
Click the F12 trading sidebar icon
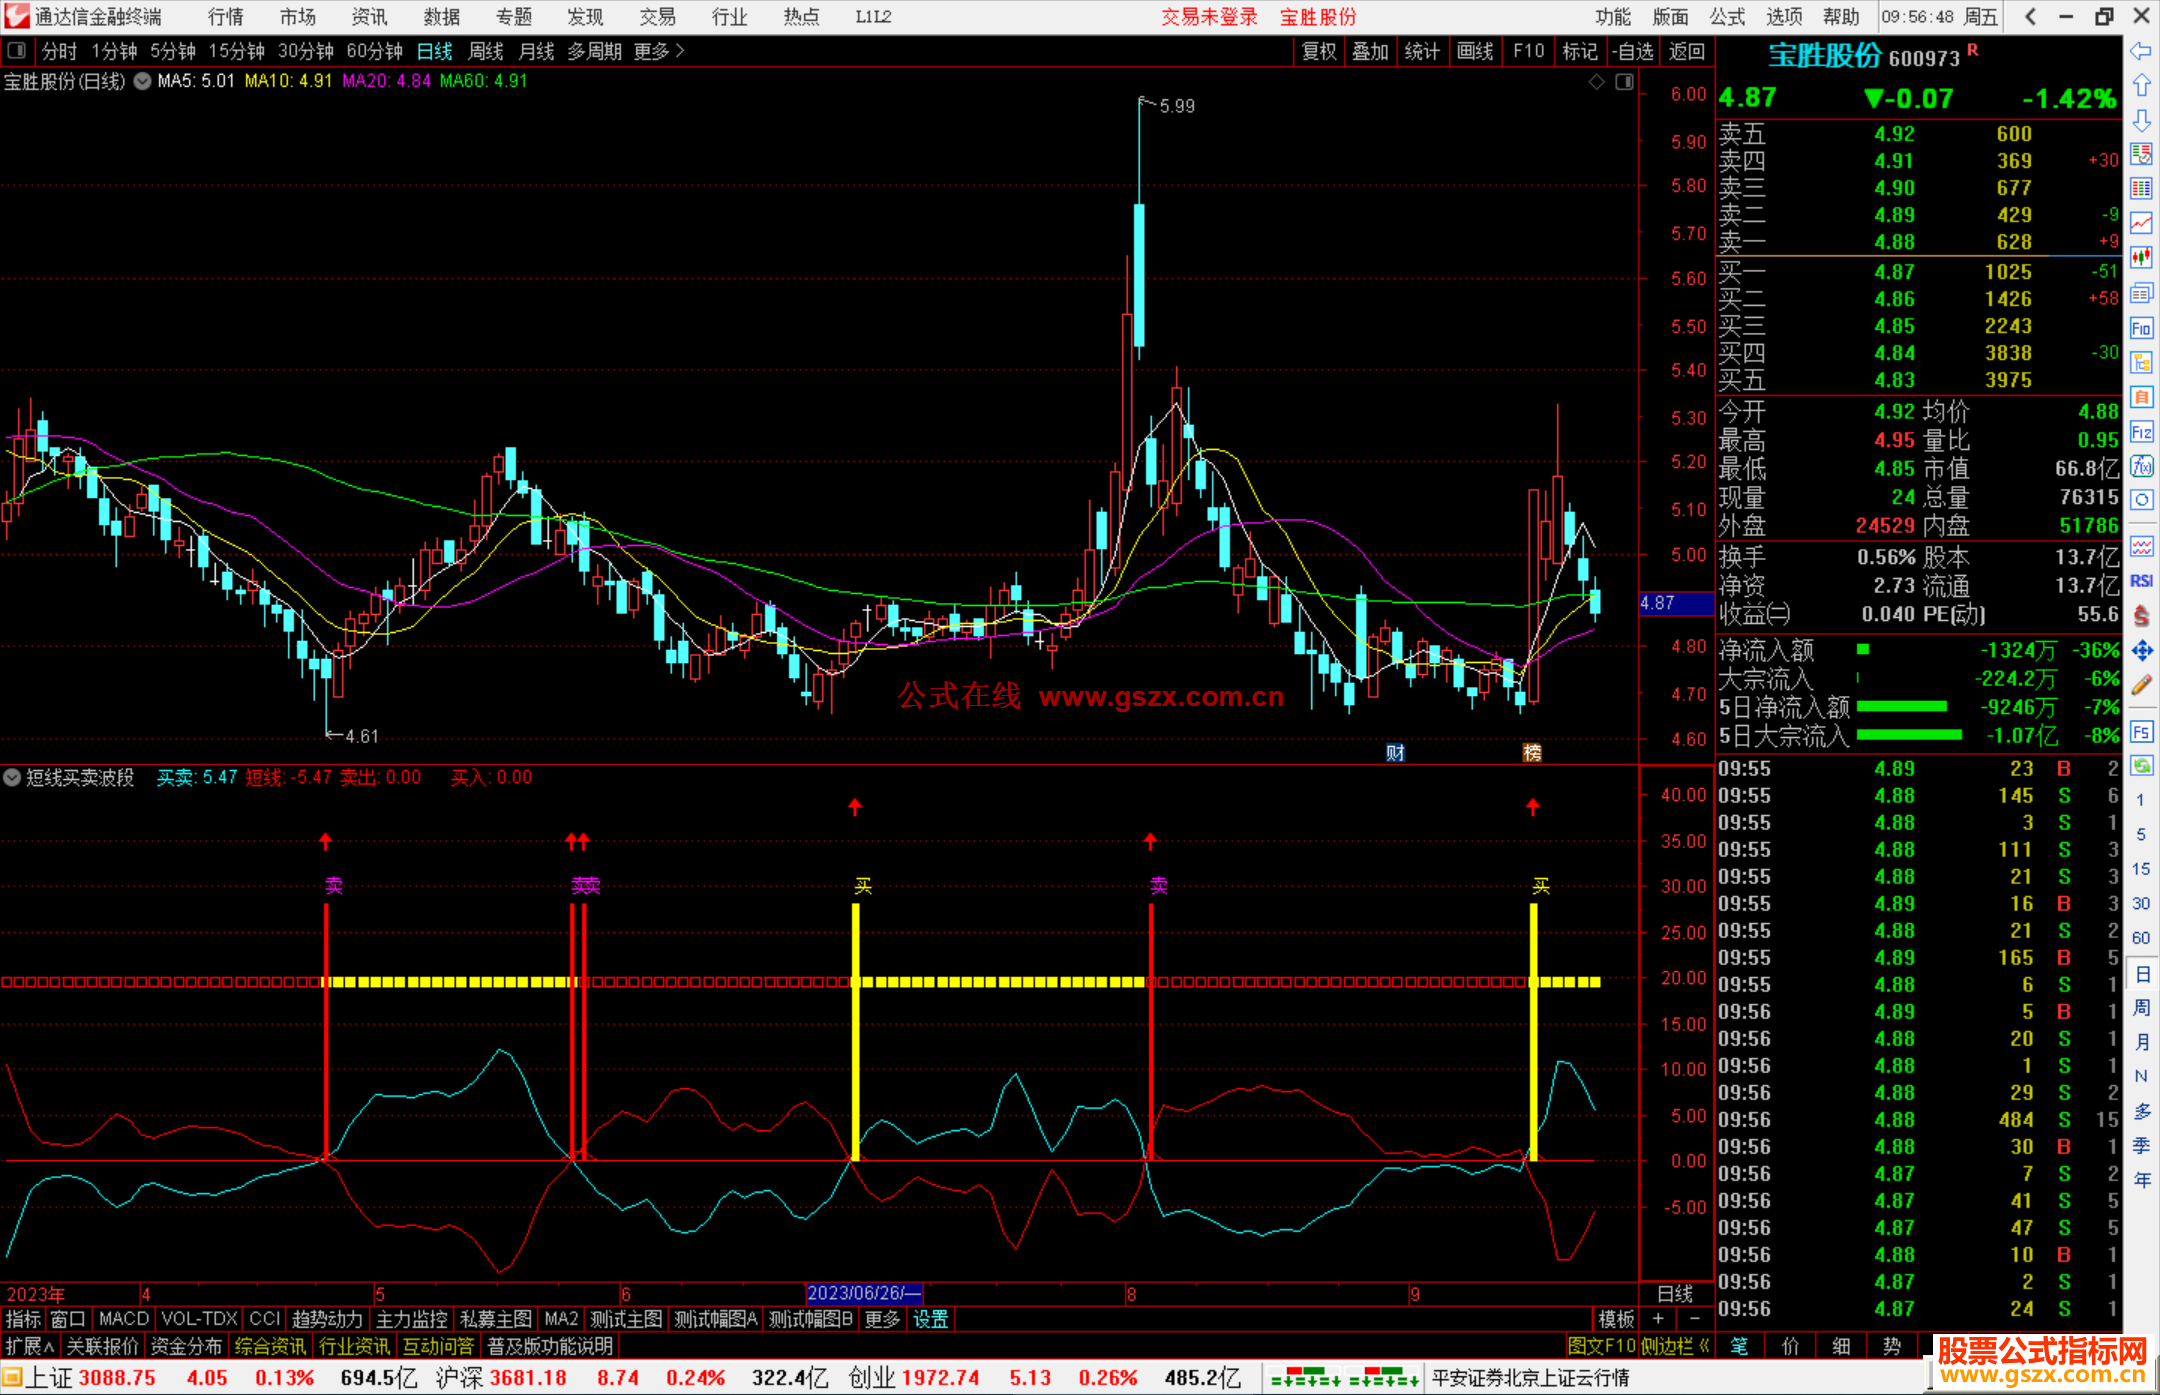[x=2141, y=432]
